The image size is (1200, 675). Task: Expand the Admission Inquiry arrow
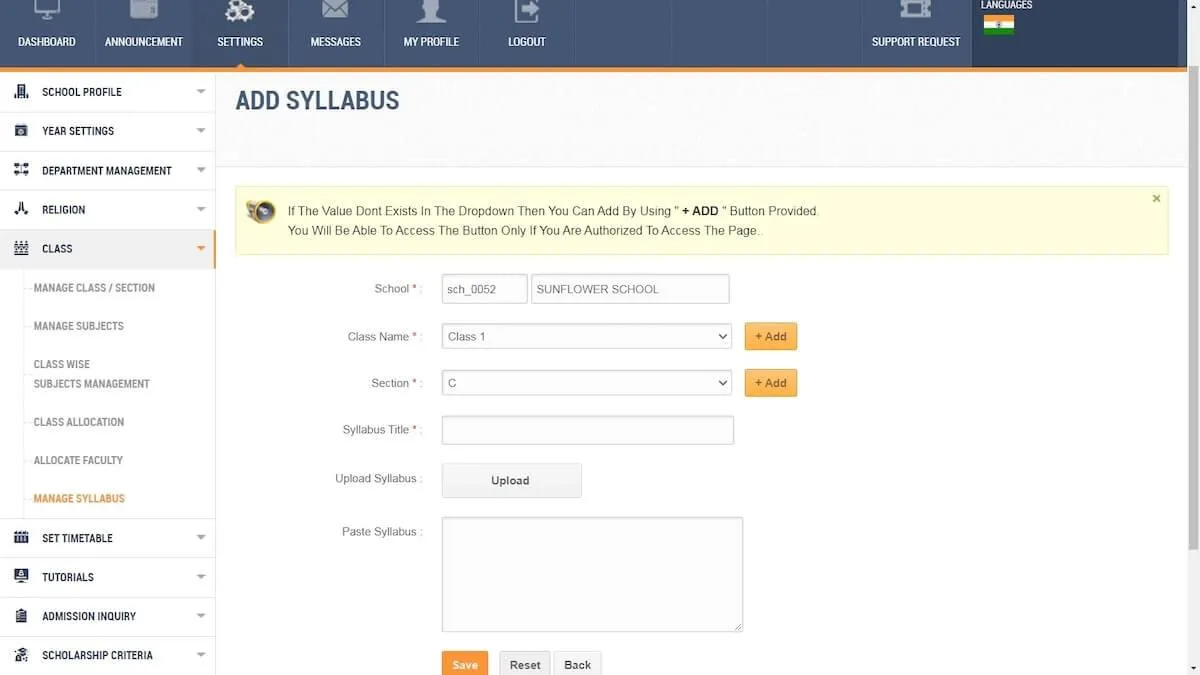click(x=201, y=616)
